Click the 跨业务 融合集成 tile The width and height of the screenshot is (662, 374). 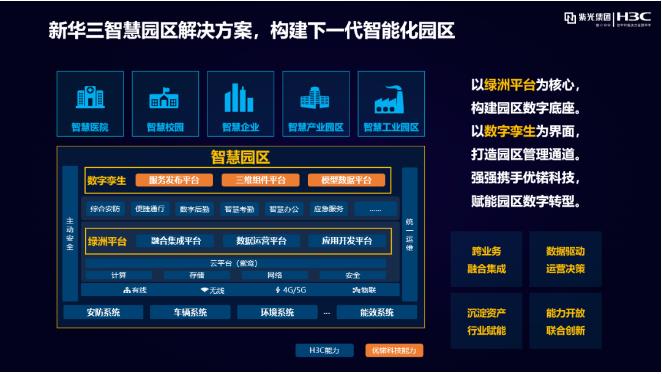(486, 260)
